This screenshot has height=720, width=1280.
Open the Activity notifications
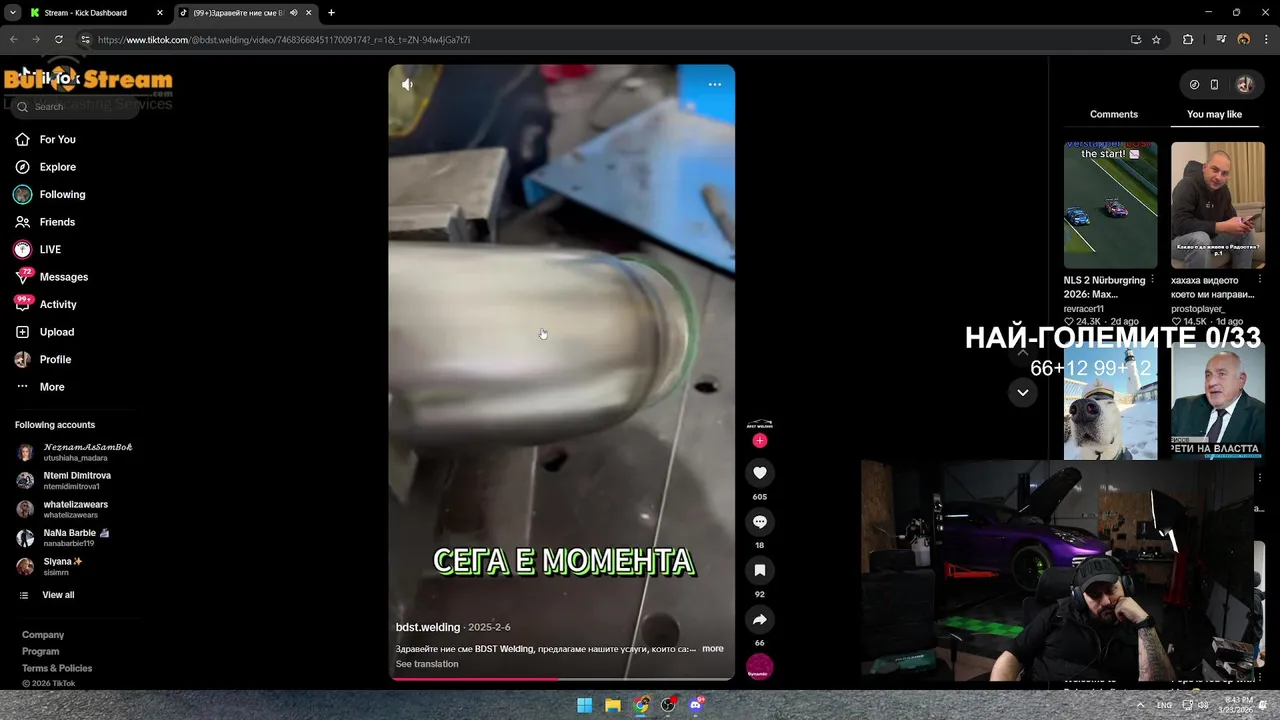[x=46, y=304]
